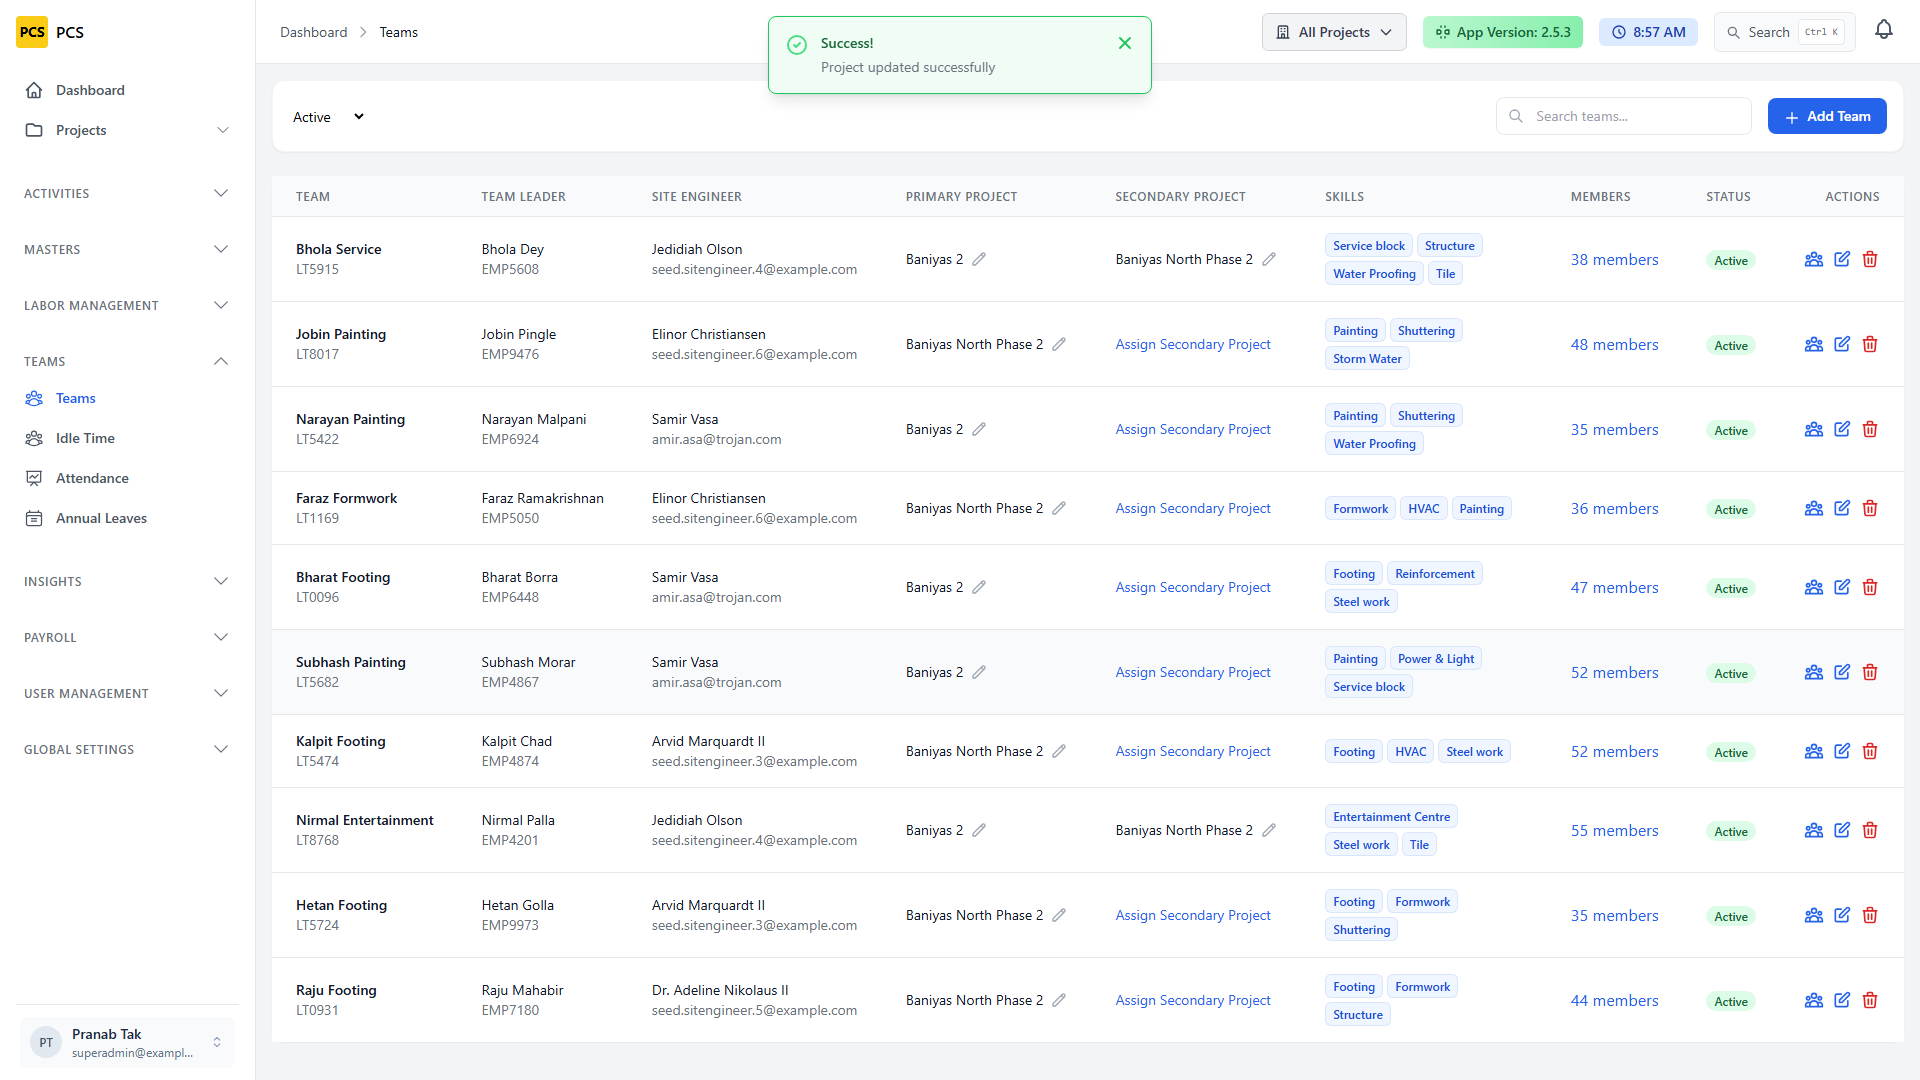Delete the Bharat Footing team

(1870, 587)
